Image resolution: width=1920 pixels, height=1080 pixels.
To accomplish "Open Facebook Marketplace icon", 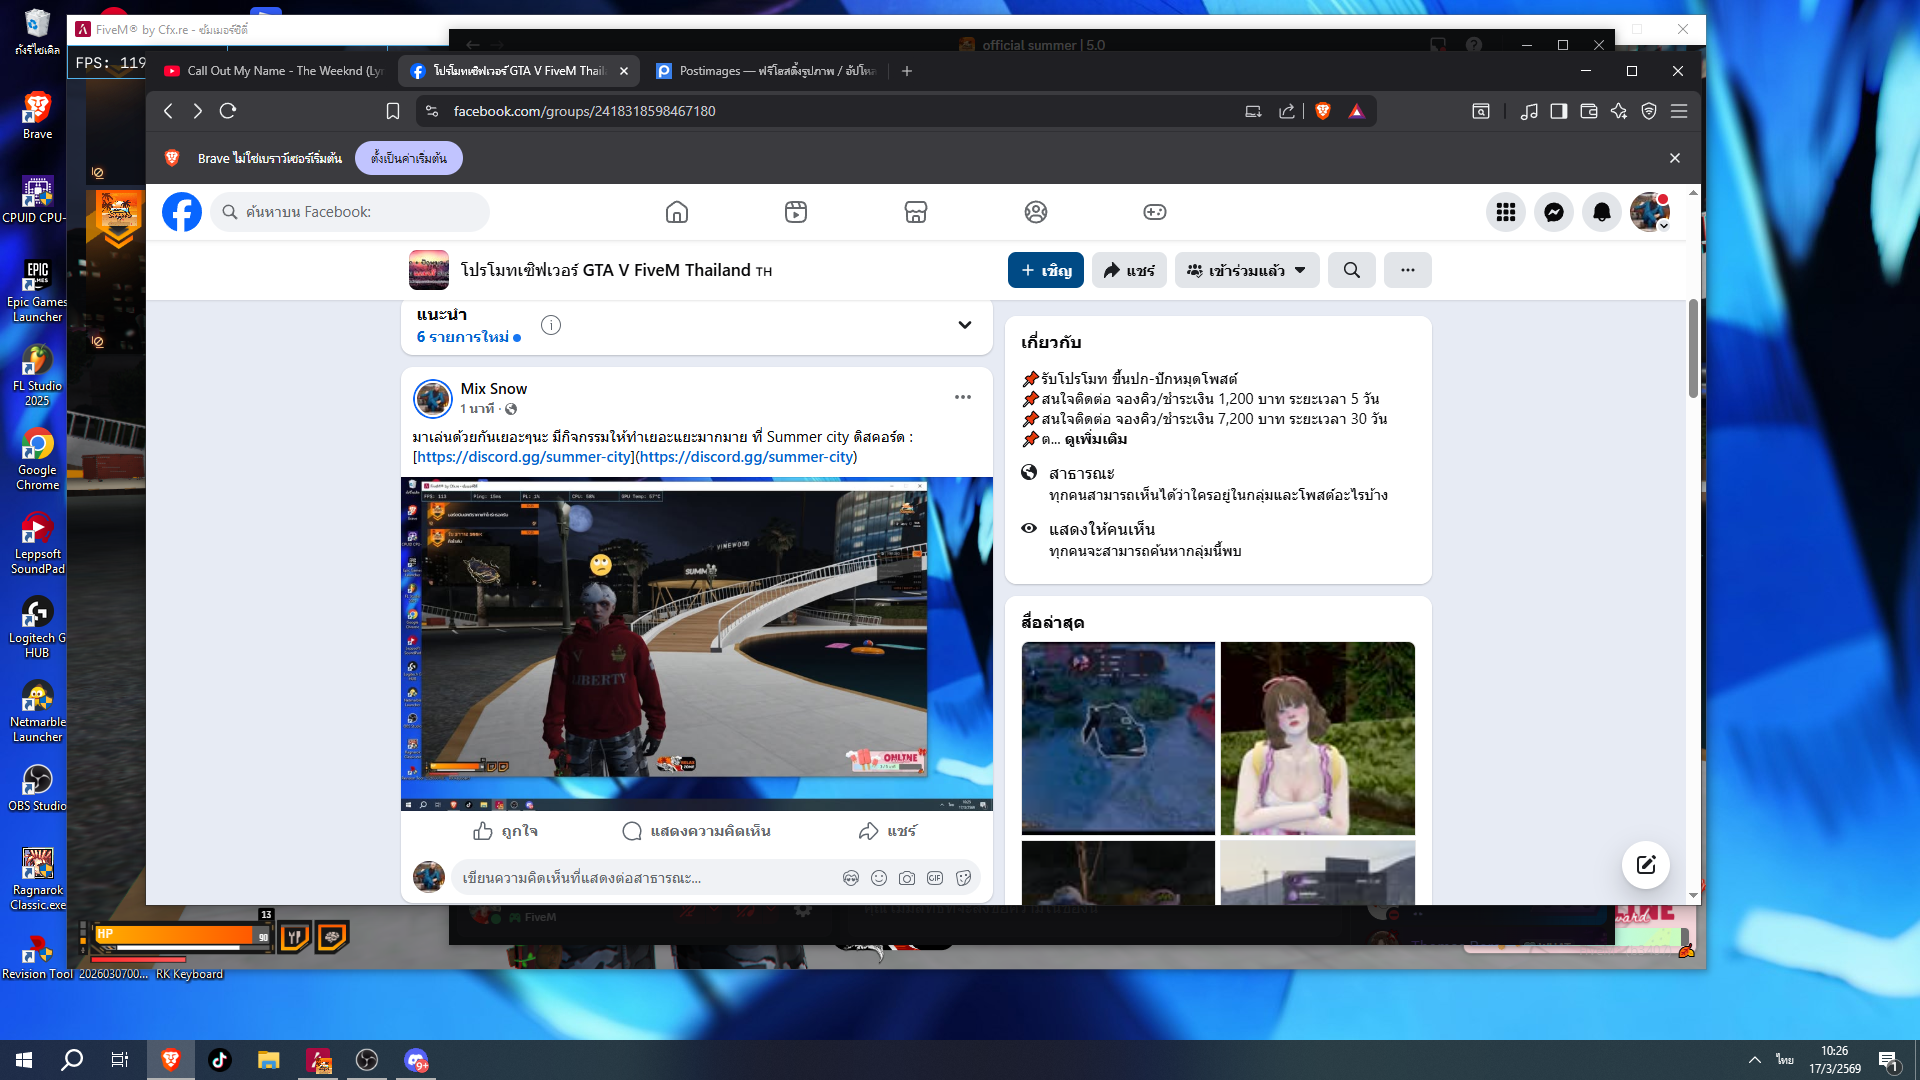I will click(x=915, y=212).
